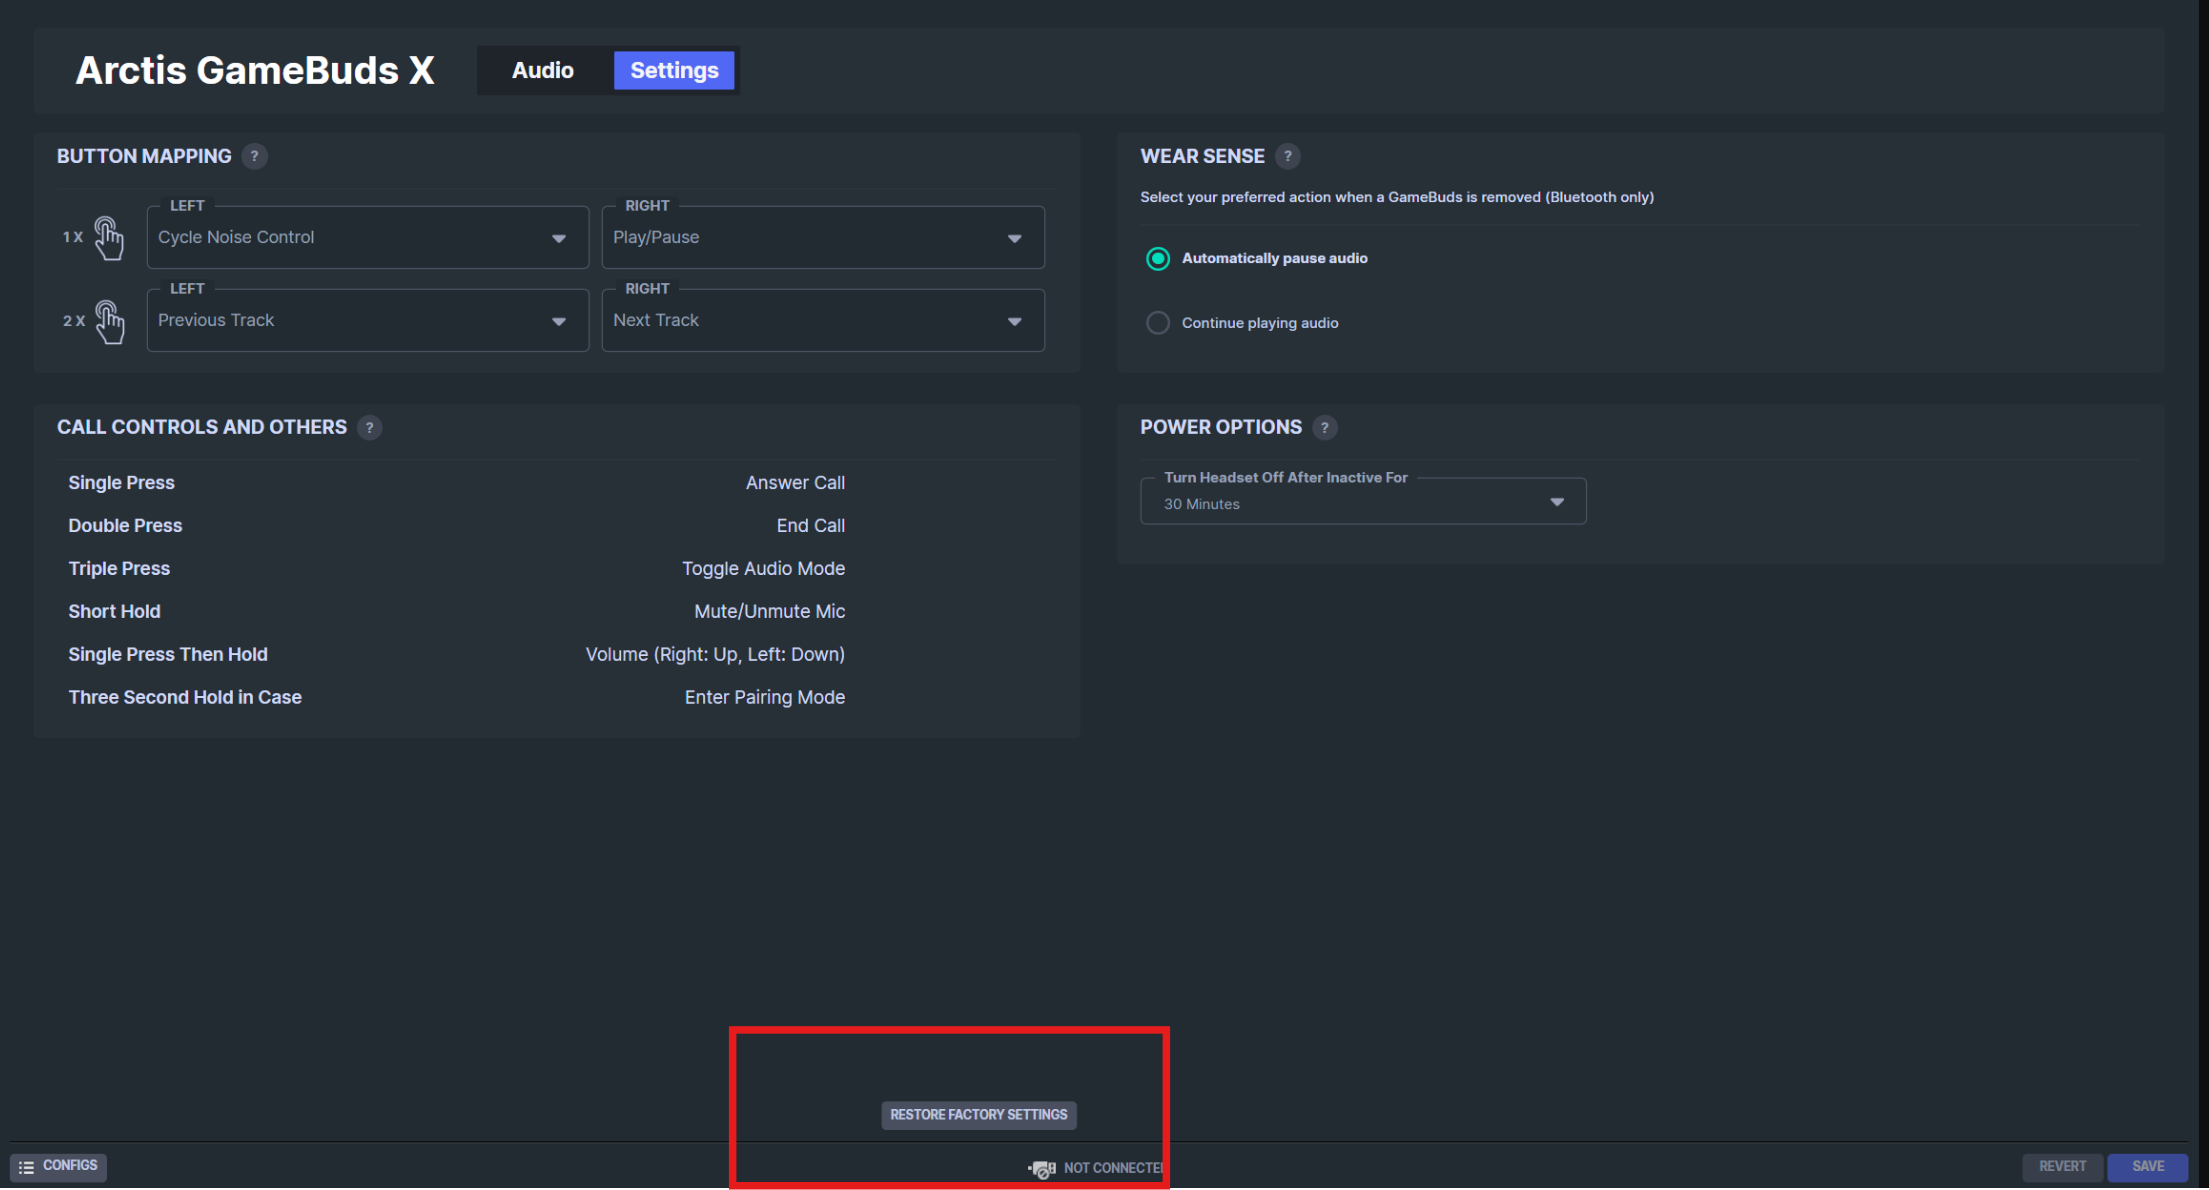
Task: Click the Enter Pairing Mode value
Action: pos(765,698)
